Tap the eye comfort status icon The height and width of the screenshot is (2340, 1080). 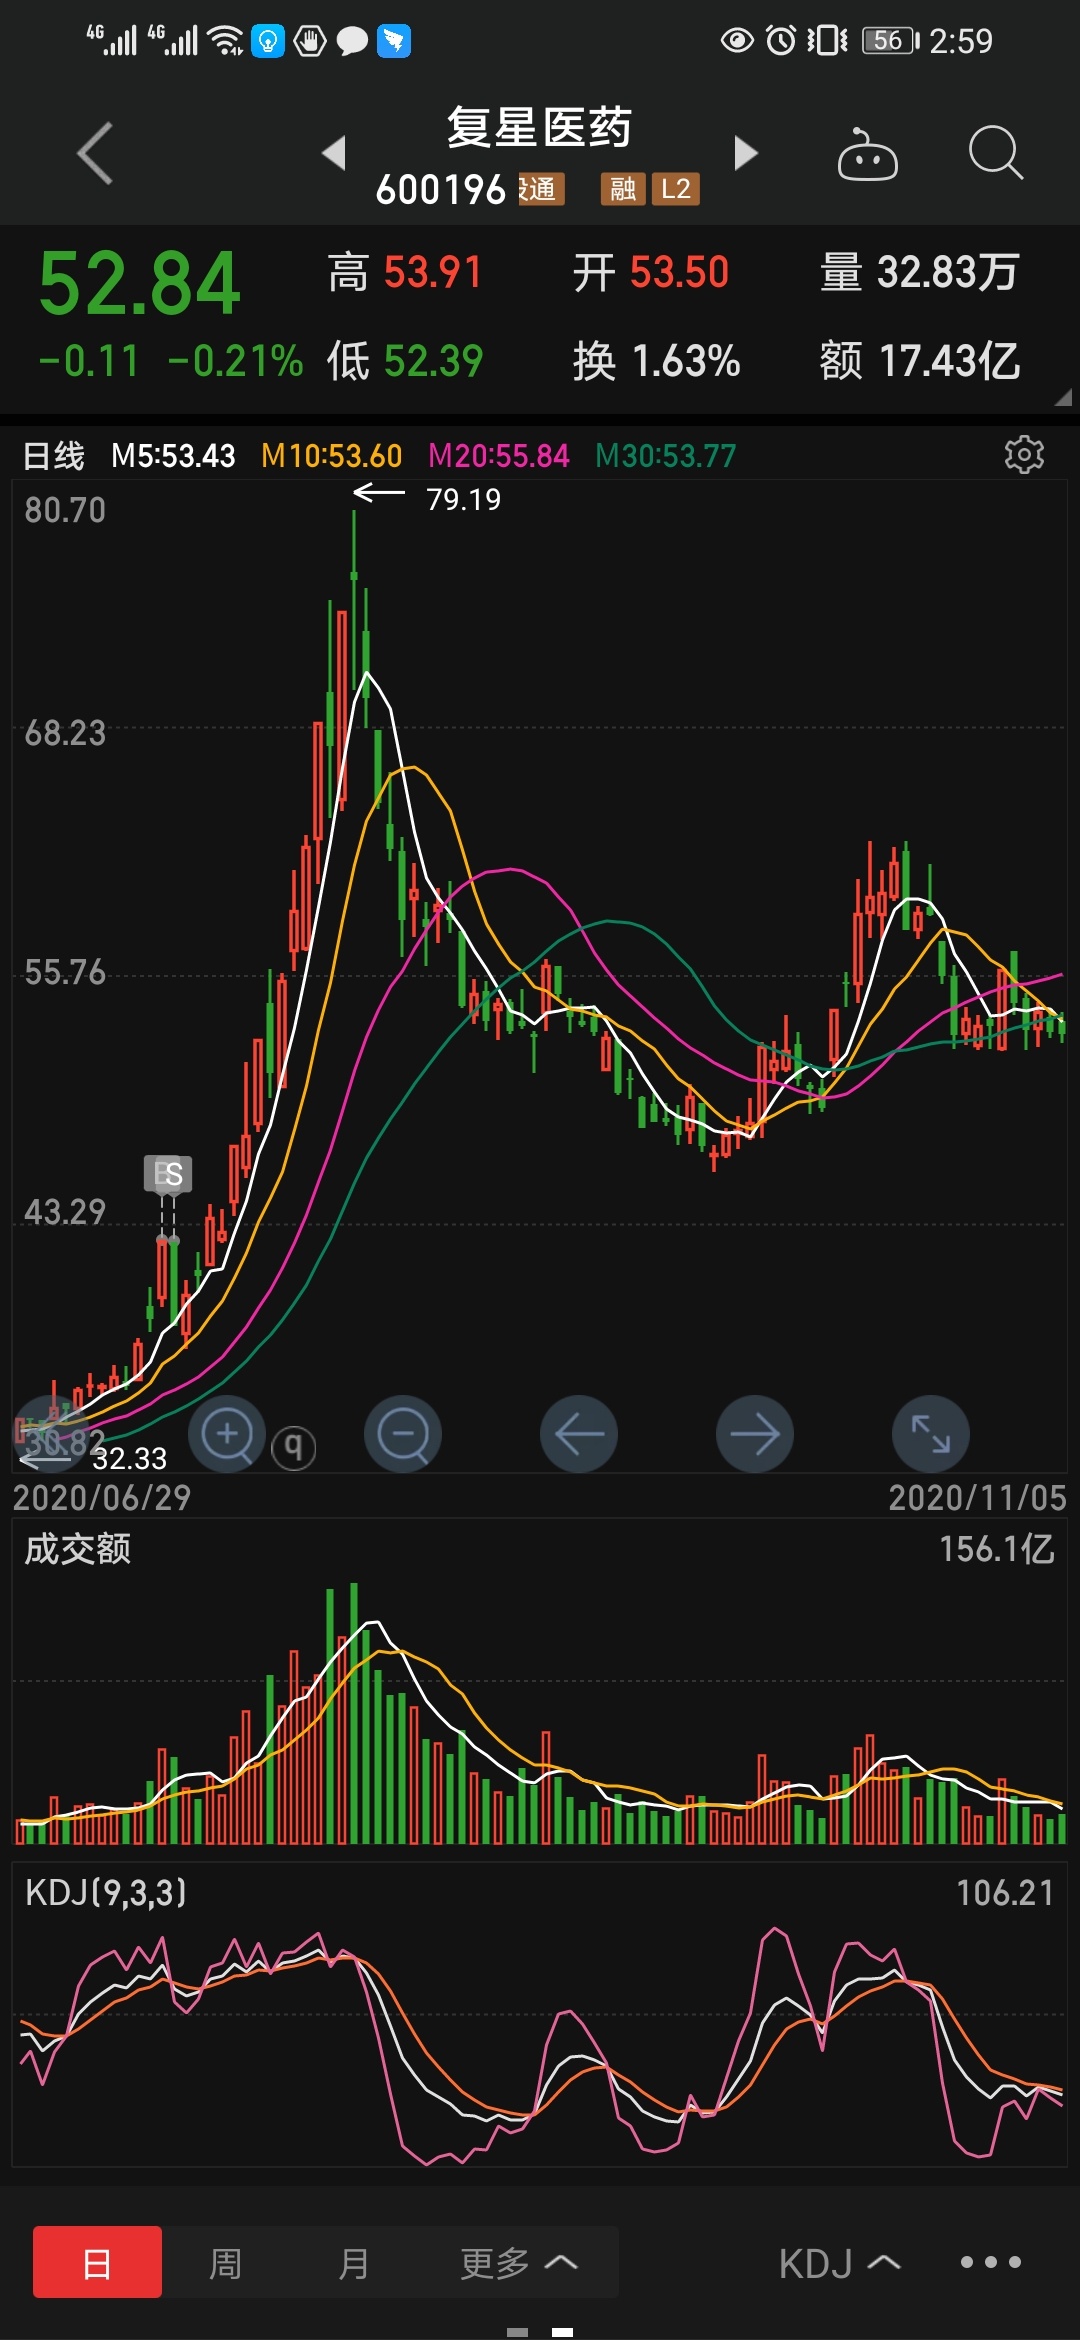tap(737, 40)
